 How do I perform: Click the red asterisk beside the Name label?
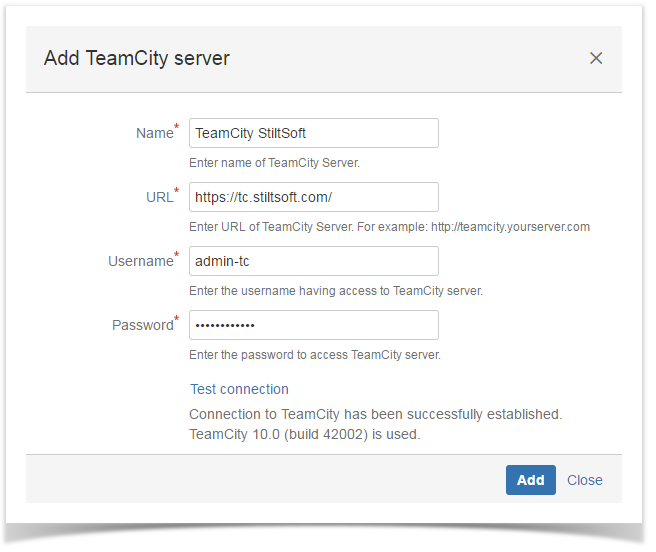(x=177, y=128)
